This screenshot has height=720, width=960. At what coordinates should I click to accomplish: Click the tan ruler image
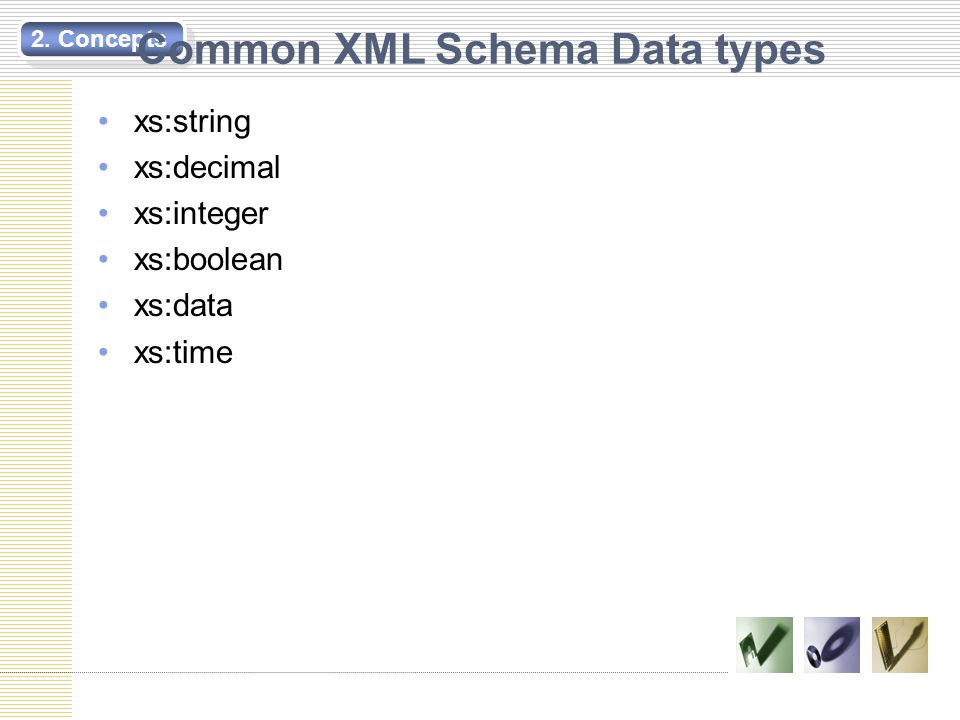tap(899, 645)
